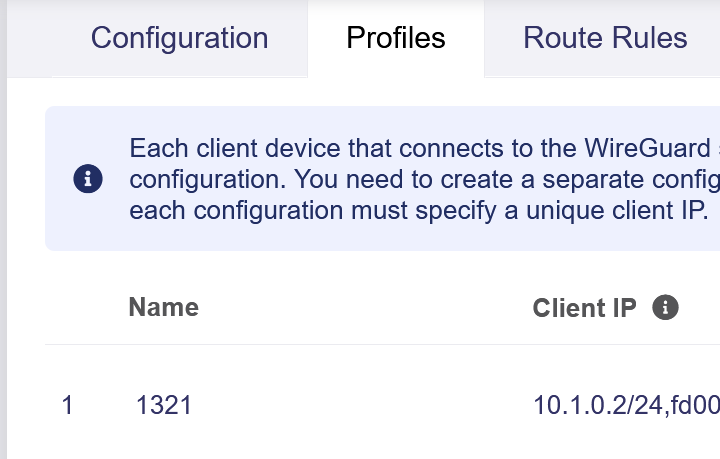Click the banner line starting "Each client device"
Screen dimensions: 720x459
[420, 150]
